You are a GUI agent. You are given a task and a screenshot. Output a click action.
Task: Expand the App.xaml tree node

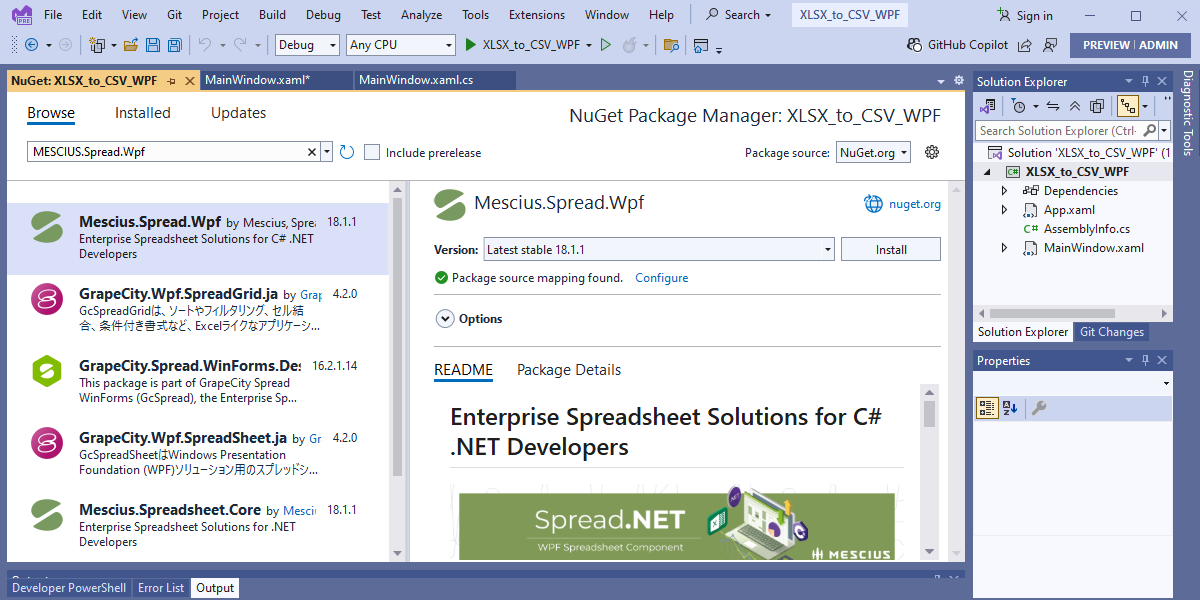tap(1005, 210)
